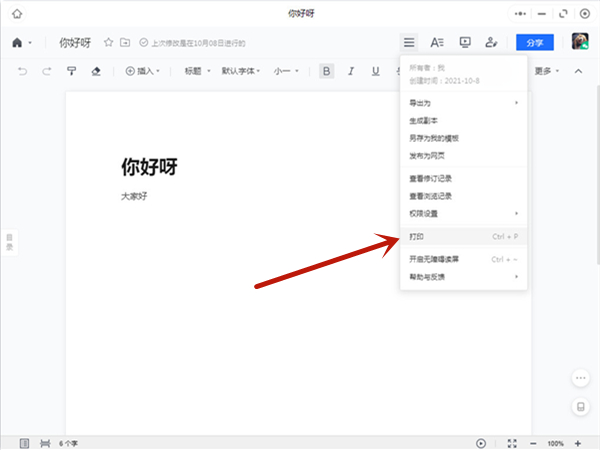600x450 pixels.
Task: Toggle the hamburger document menu
Action: 409,42
